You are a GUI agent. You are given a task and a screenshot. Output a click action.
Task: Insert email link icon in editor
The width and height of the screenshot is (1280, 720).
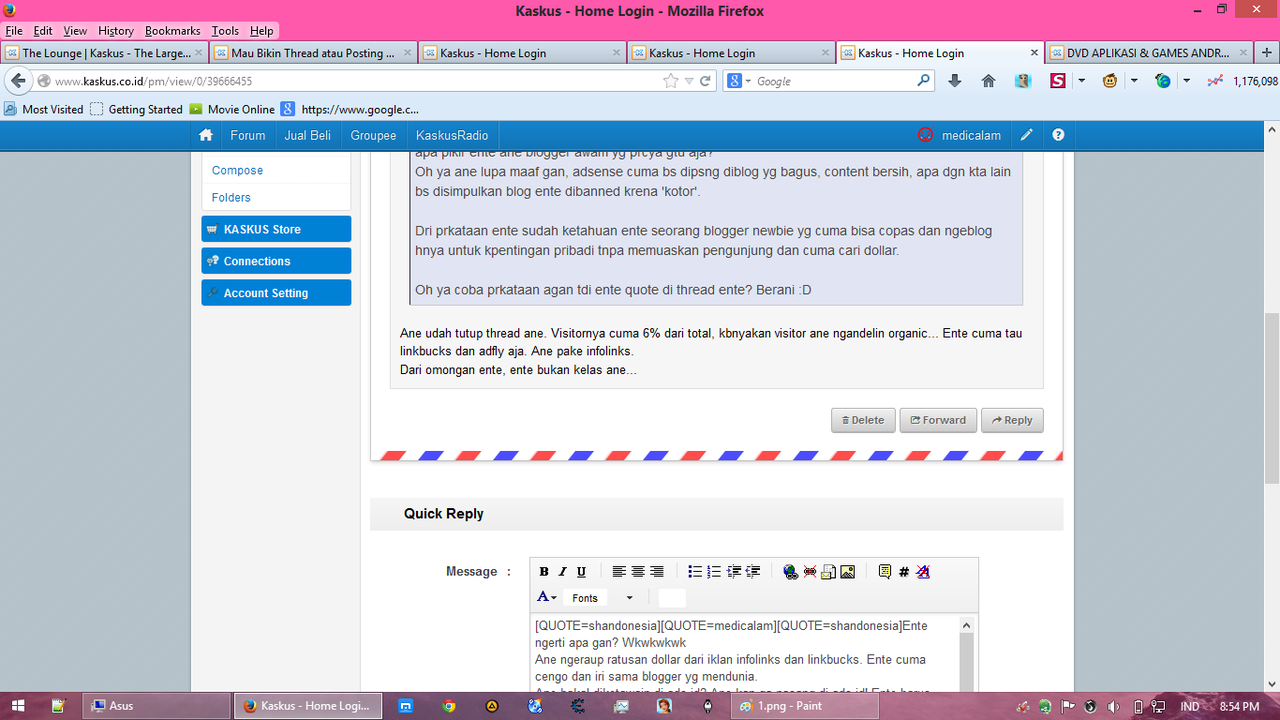[829, 572]
